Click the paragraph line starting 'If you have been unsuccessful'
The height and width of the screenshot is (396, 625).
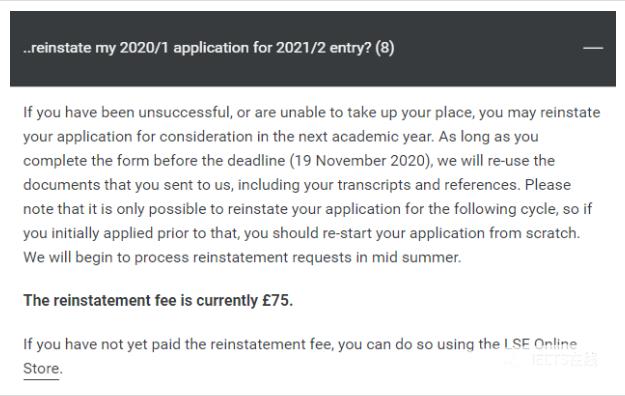click(312, 112)
